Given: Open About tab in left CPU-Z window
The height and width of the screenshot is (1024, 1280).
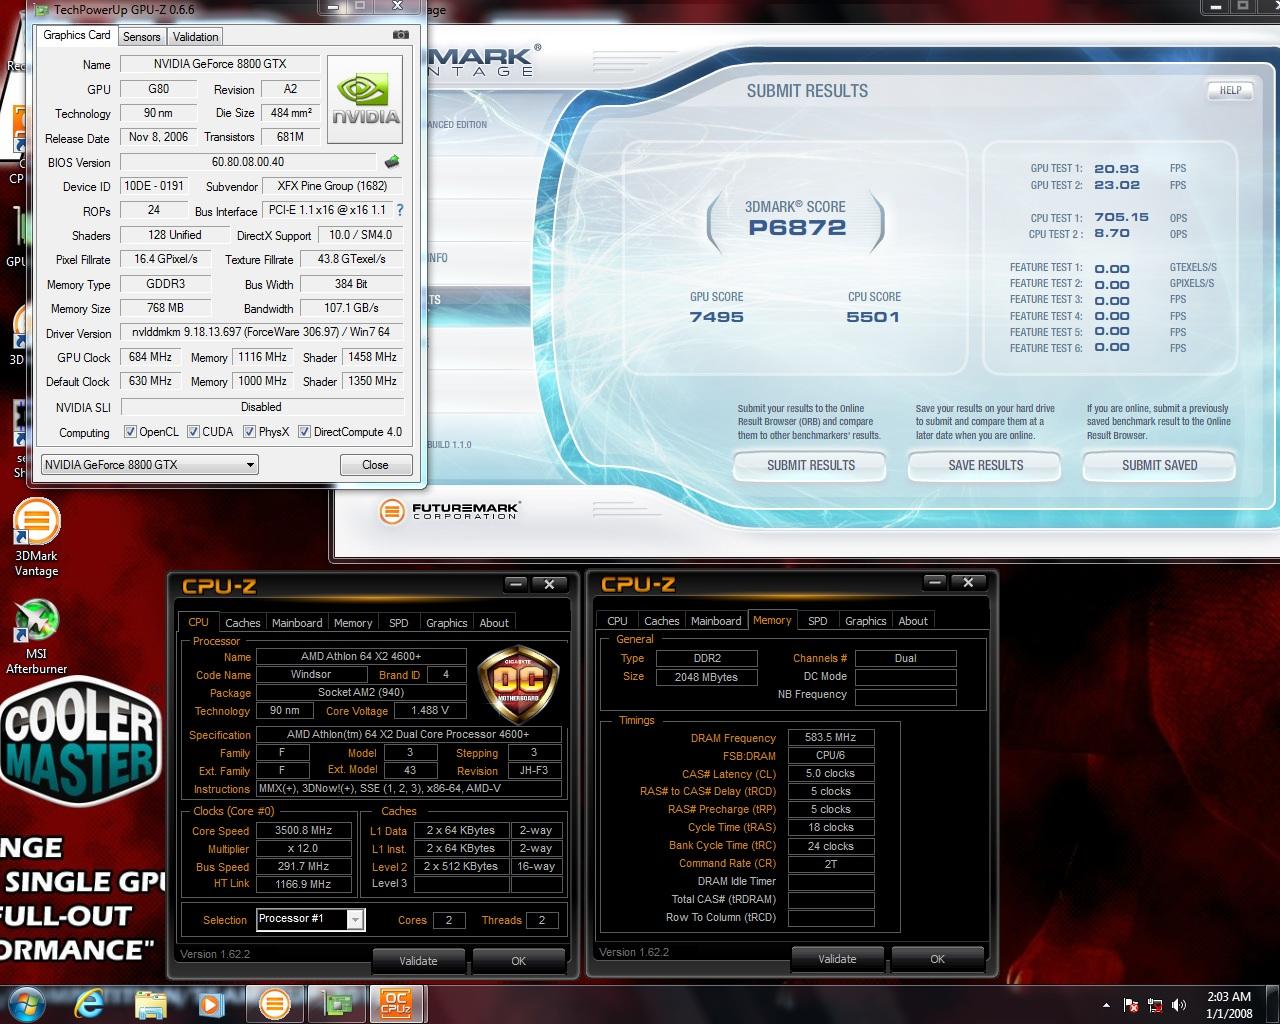Looking at the screenshot, I should pos(494,622).
